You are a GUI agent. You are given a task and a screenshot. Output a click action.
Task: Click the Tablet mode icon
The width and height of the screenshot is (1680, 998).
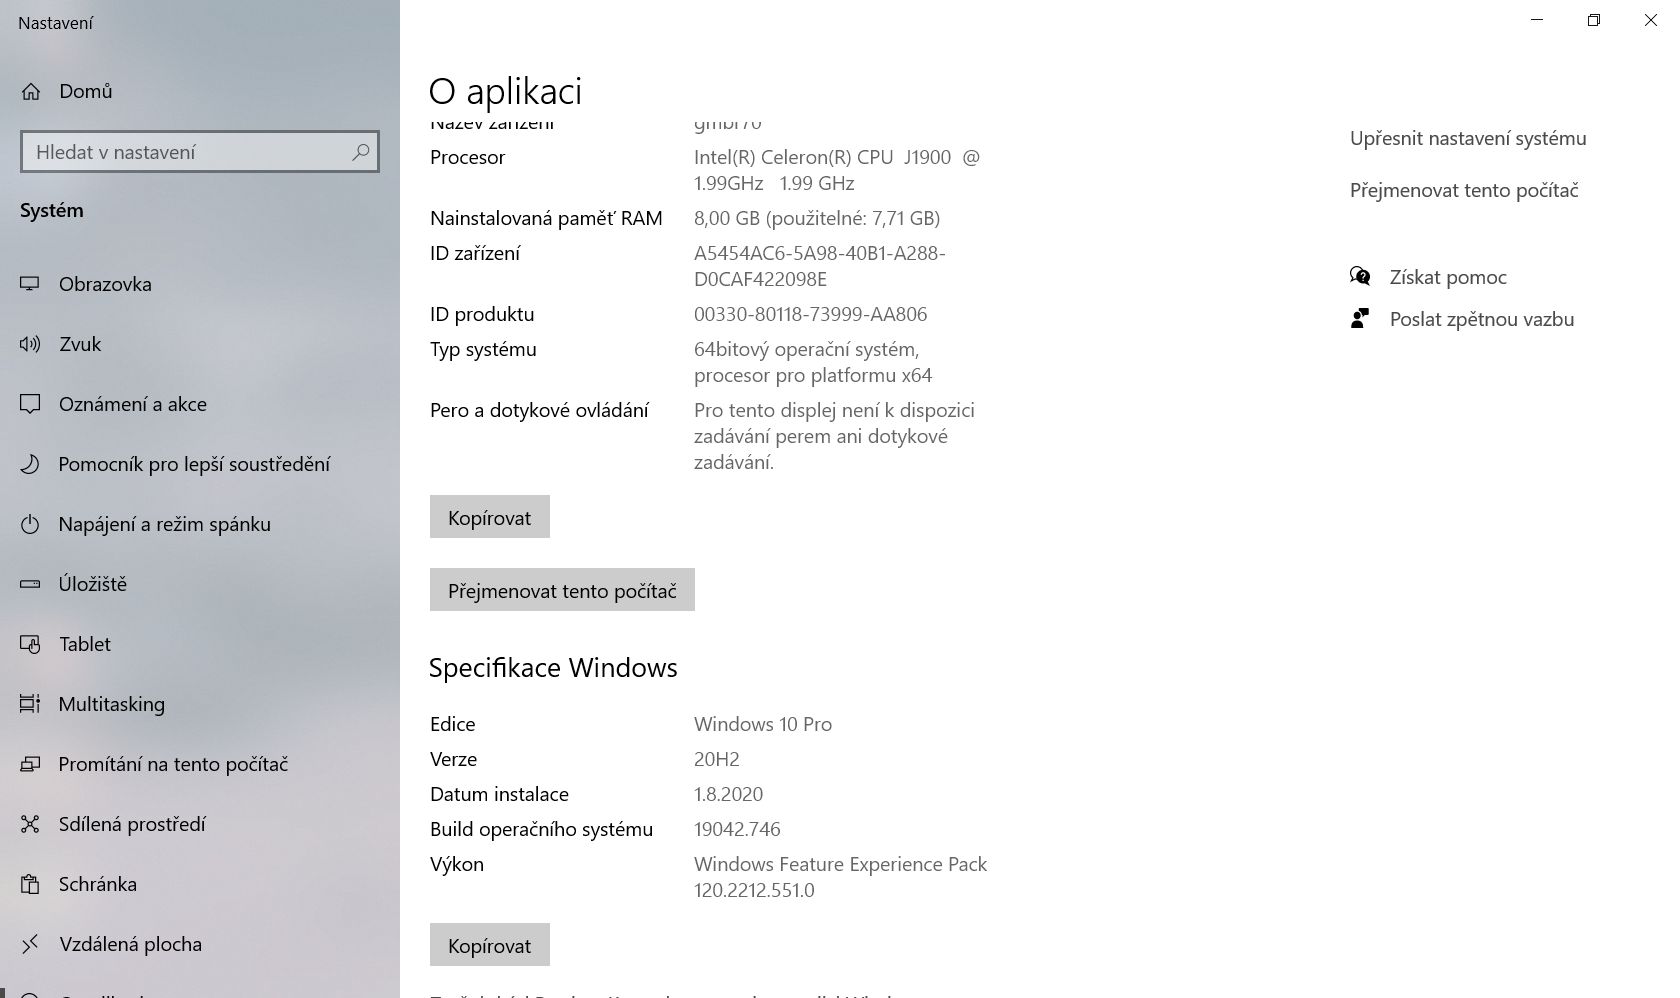click(30, 644)
